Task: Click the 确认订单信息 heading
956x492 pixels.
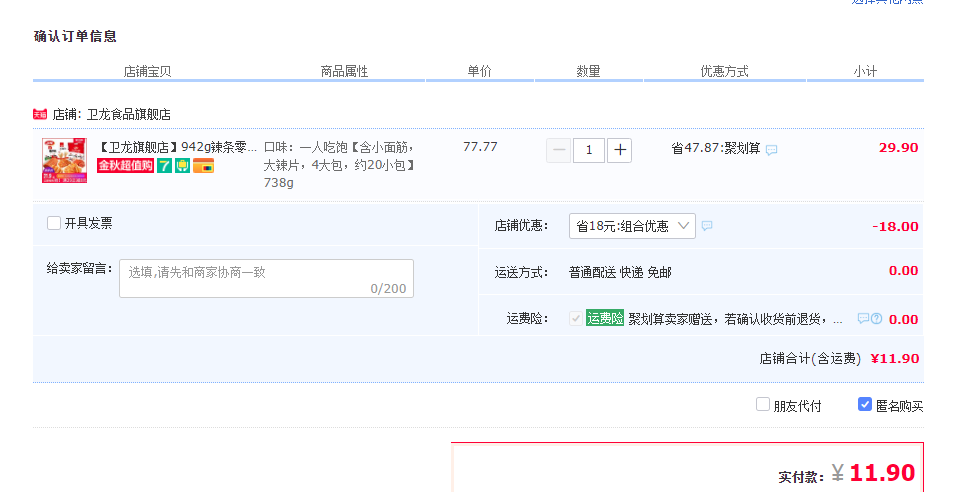Action: pos(75,37)
